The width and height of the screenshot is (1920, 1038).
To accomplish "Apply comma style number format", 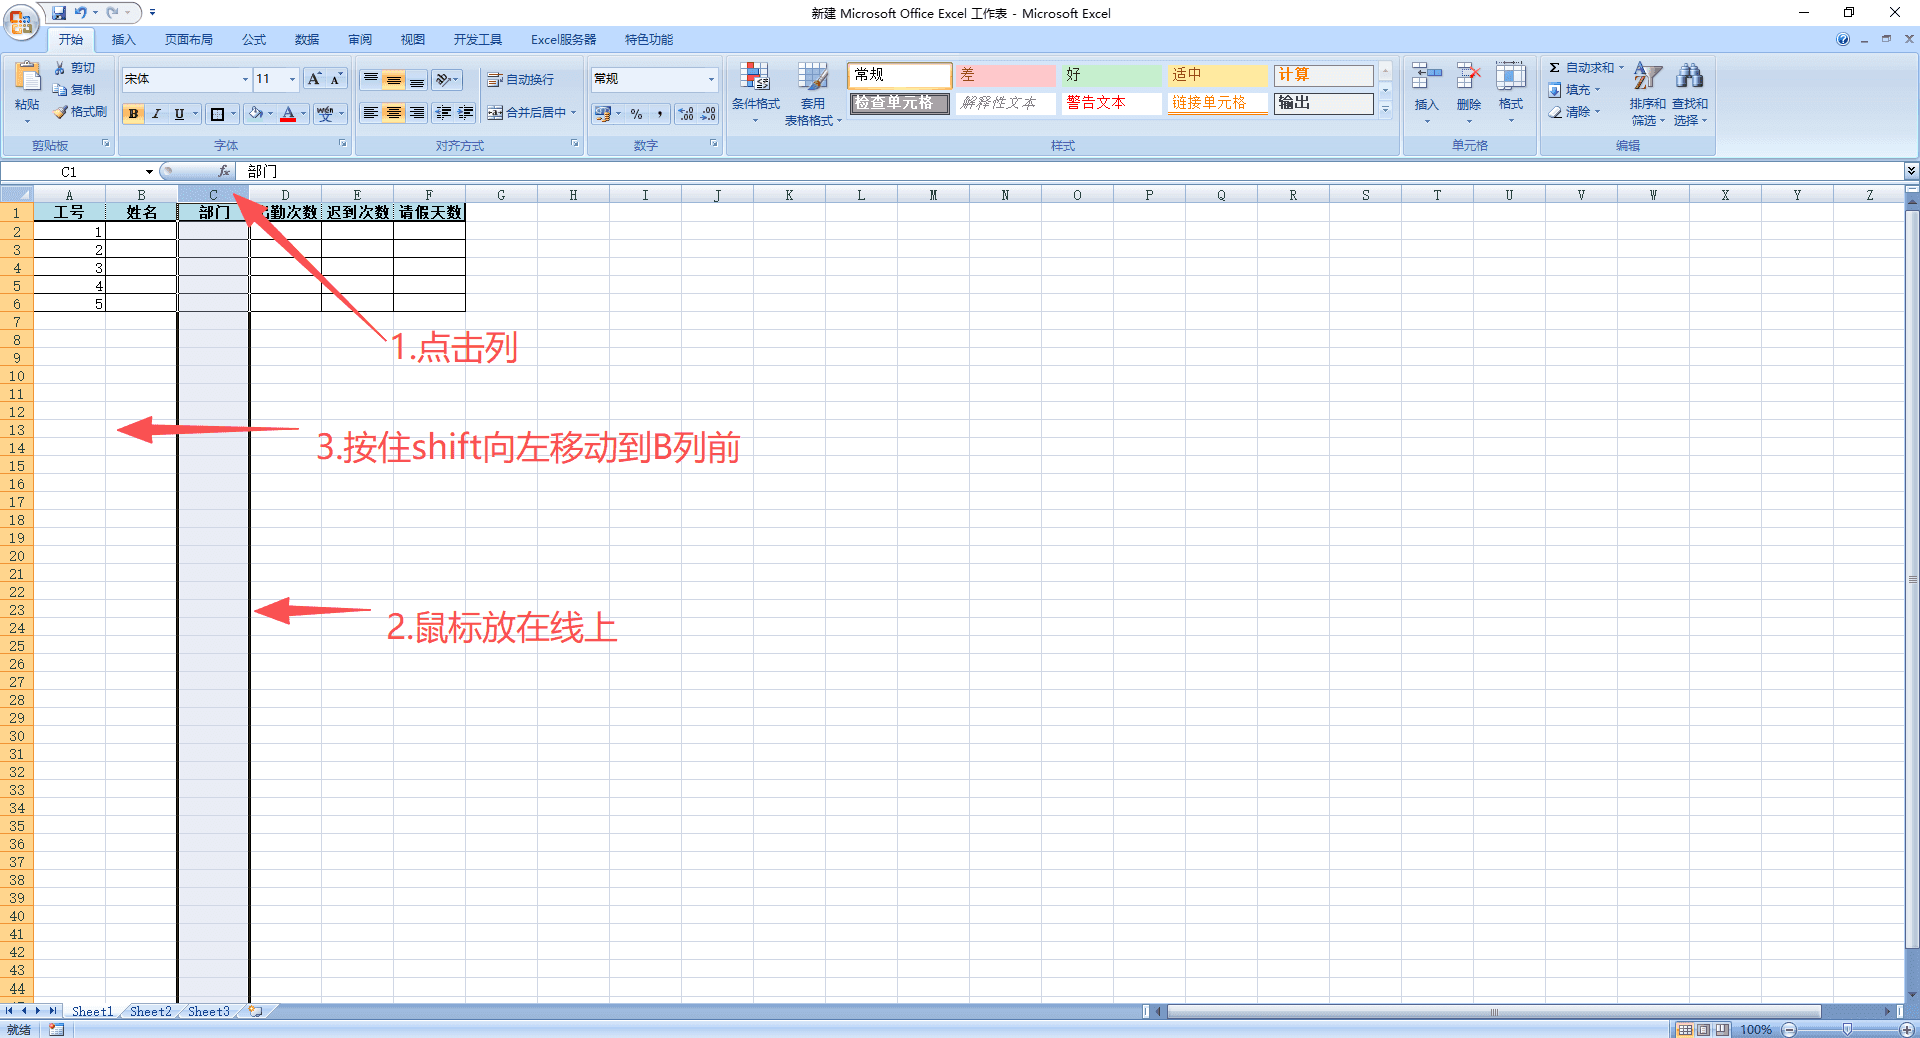I will (x=660, y=114).
